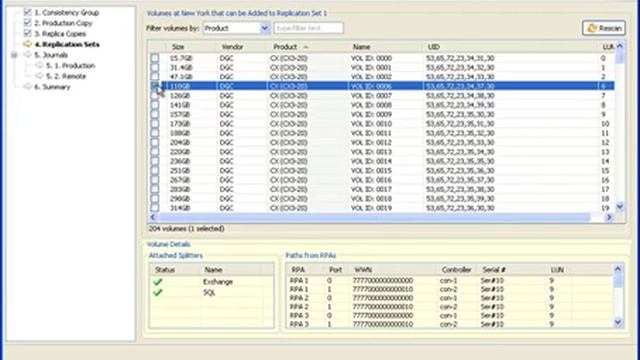Select wizard step 3. Replica Copies
The width and height of the screenshot is (640, 360).
pos(60,34)
